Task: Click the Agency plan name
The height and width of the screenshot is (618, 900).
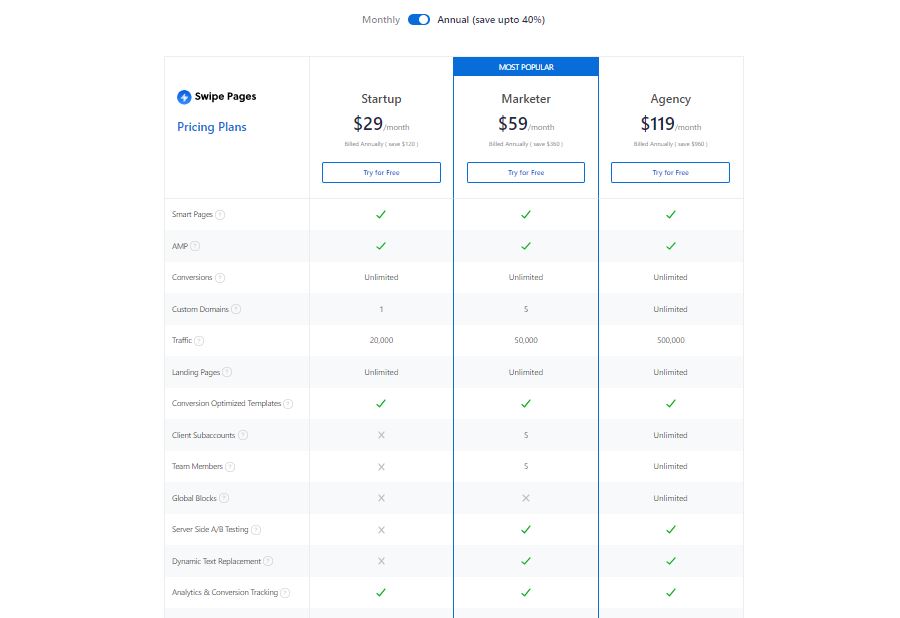Action: coord(670,99)
